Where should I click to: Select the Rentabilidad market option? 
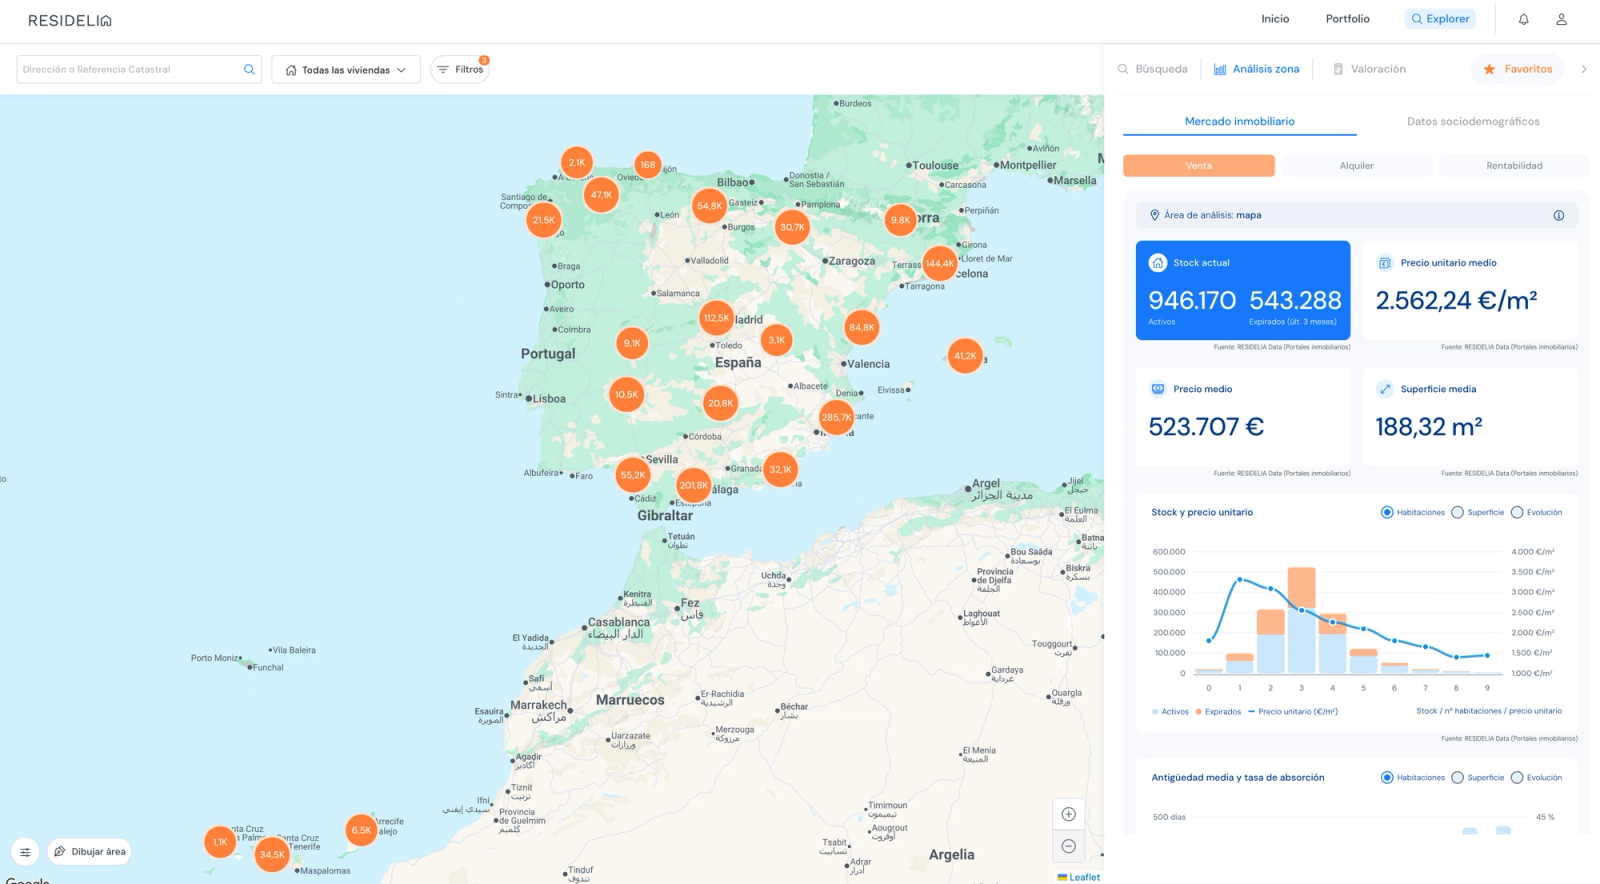[x=1514, y=166]
